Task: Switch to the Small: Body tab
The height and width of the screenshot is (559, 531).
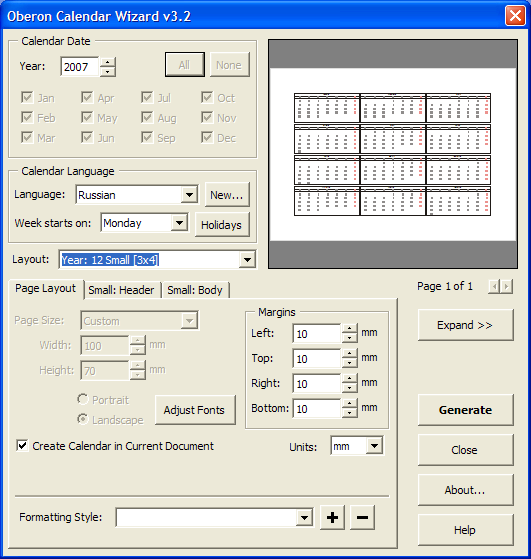Action: tap(195, 290)
